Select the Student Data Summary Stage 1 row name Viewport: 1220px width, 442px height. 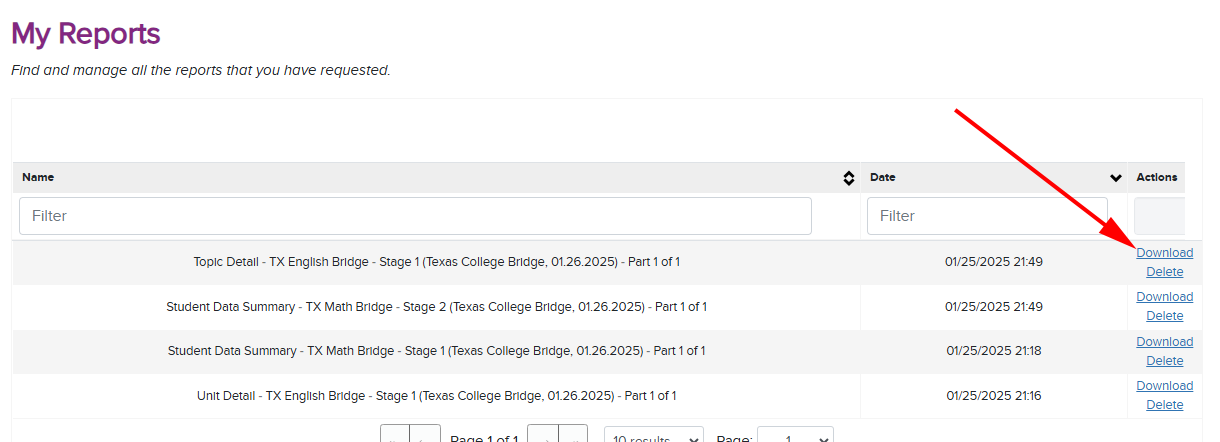pyautogui.click(x=437, y=351)
